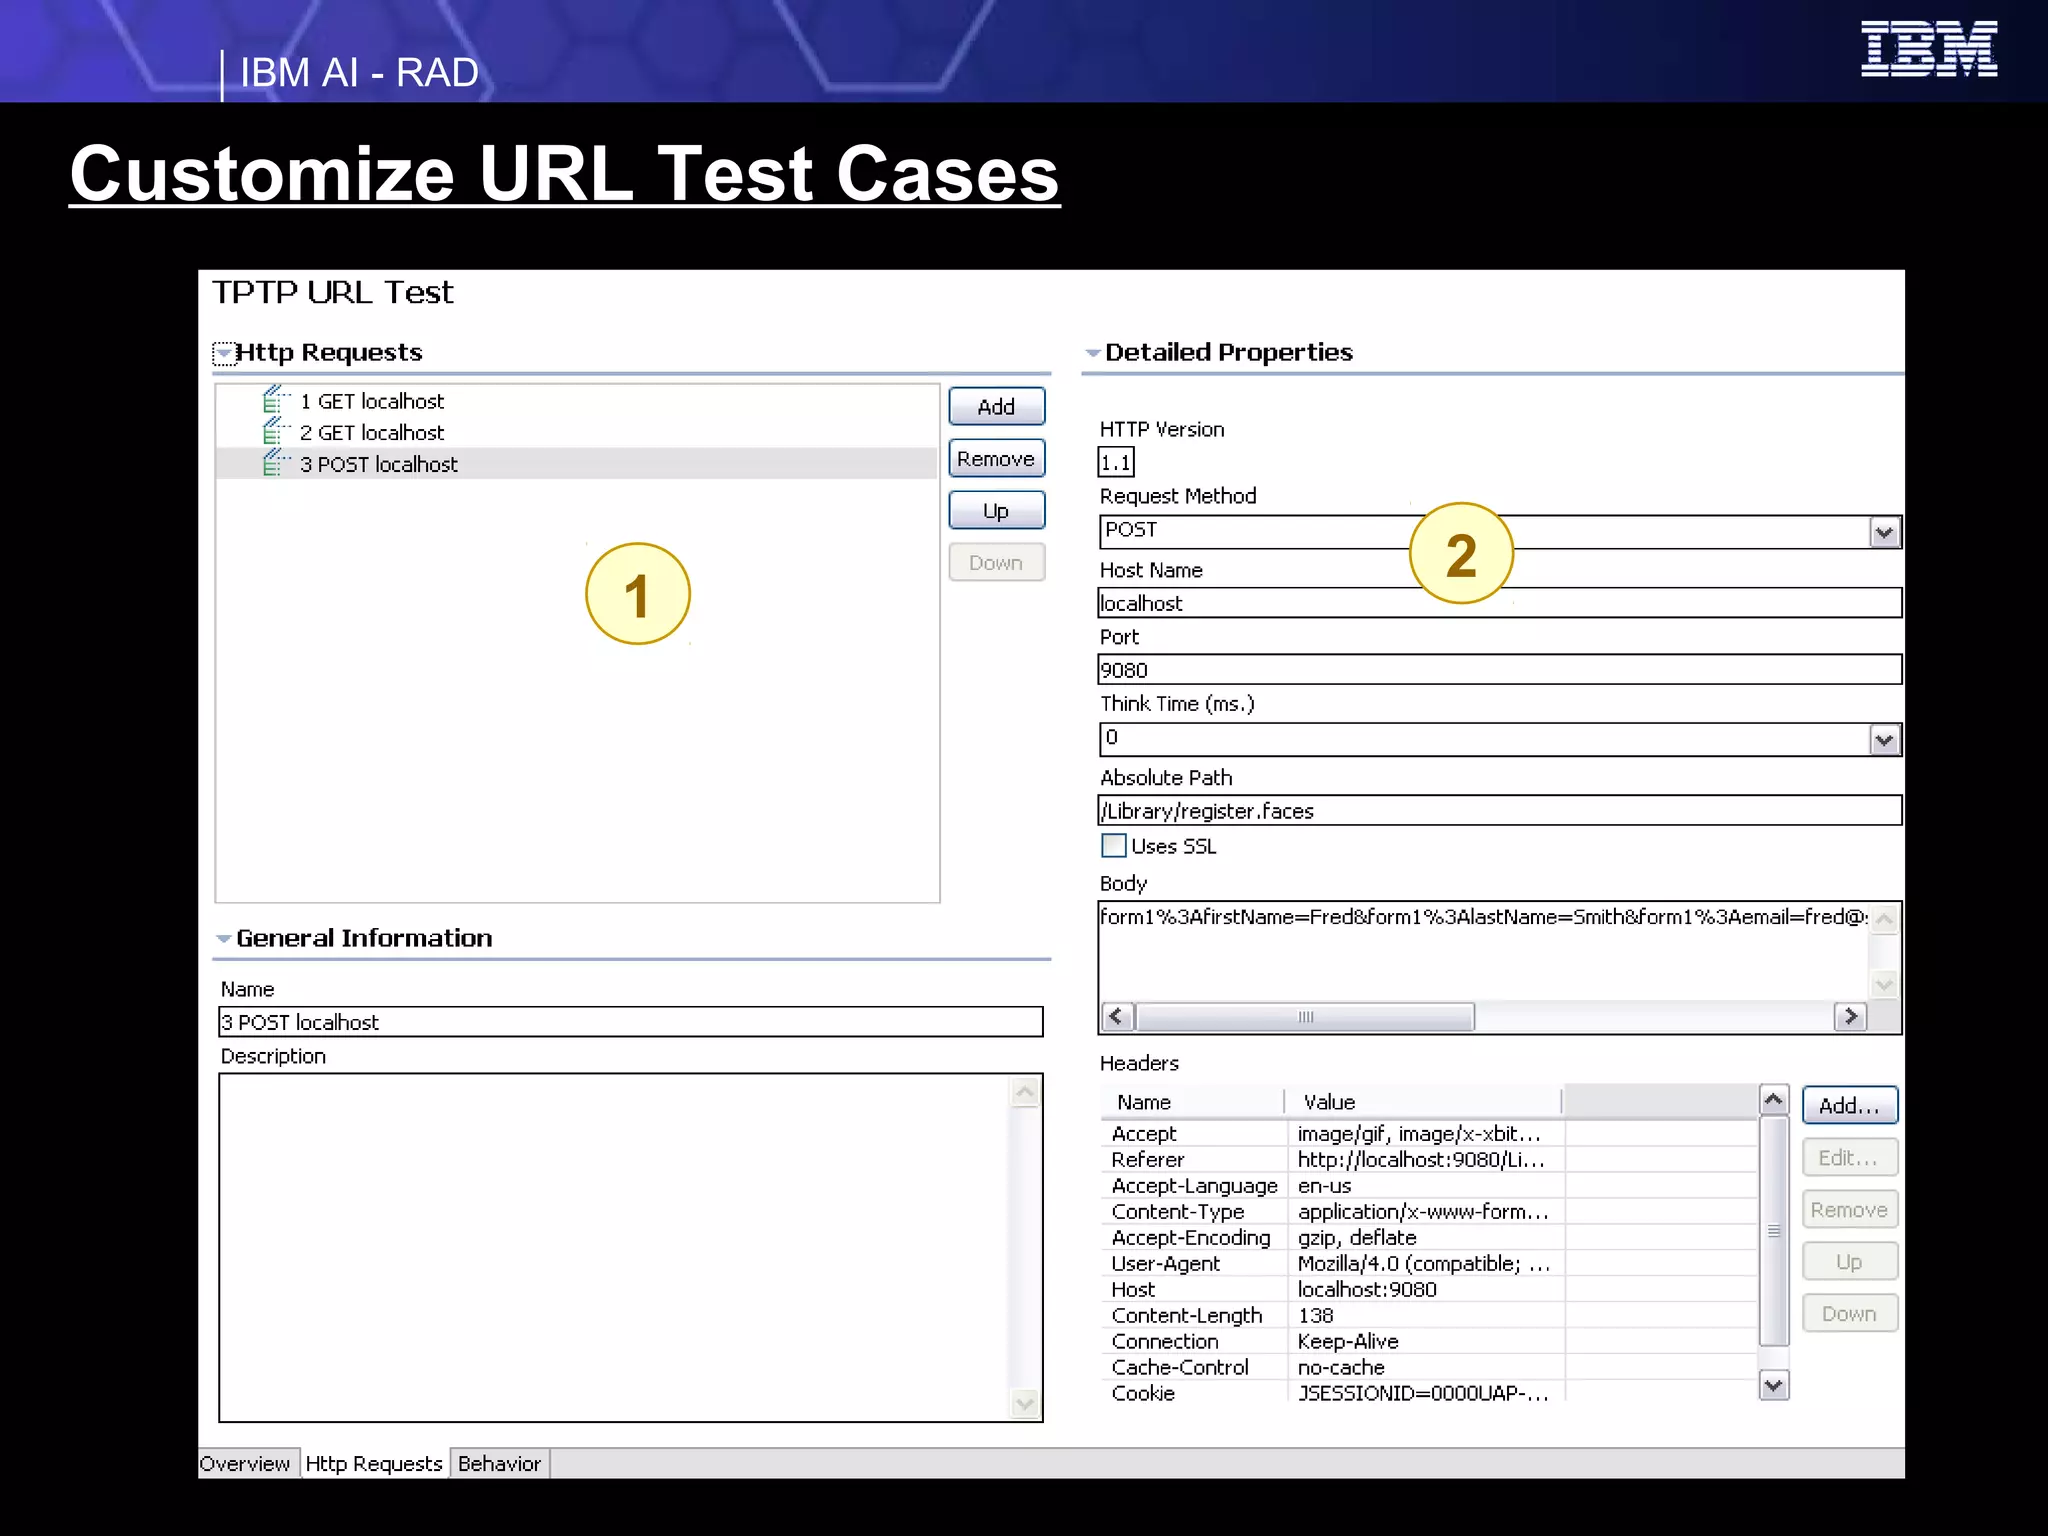The image size is (2048, 1536).
Task: Click the Remove request button
Action: tap(996, 459)
